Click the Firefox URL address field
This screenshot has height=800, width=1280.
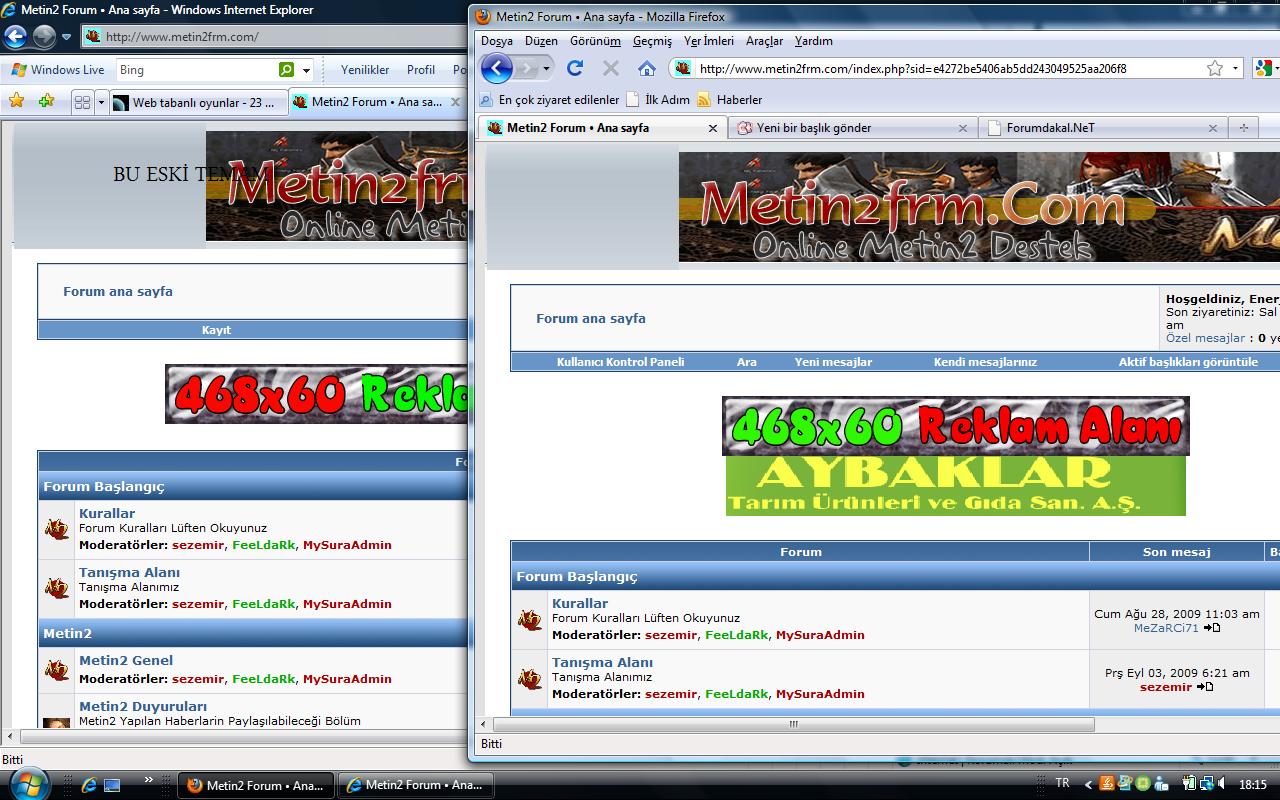tap(950, 68)
